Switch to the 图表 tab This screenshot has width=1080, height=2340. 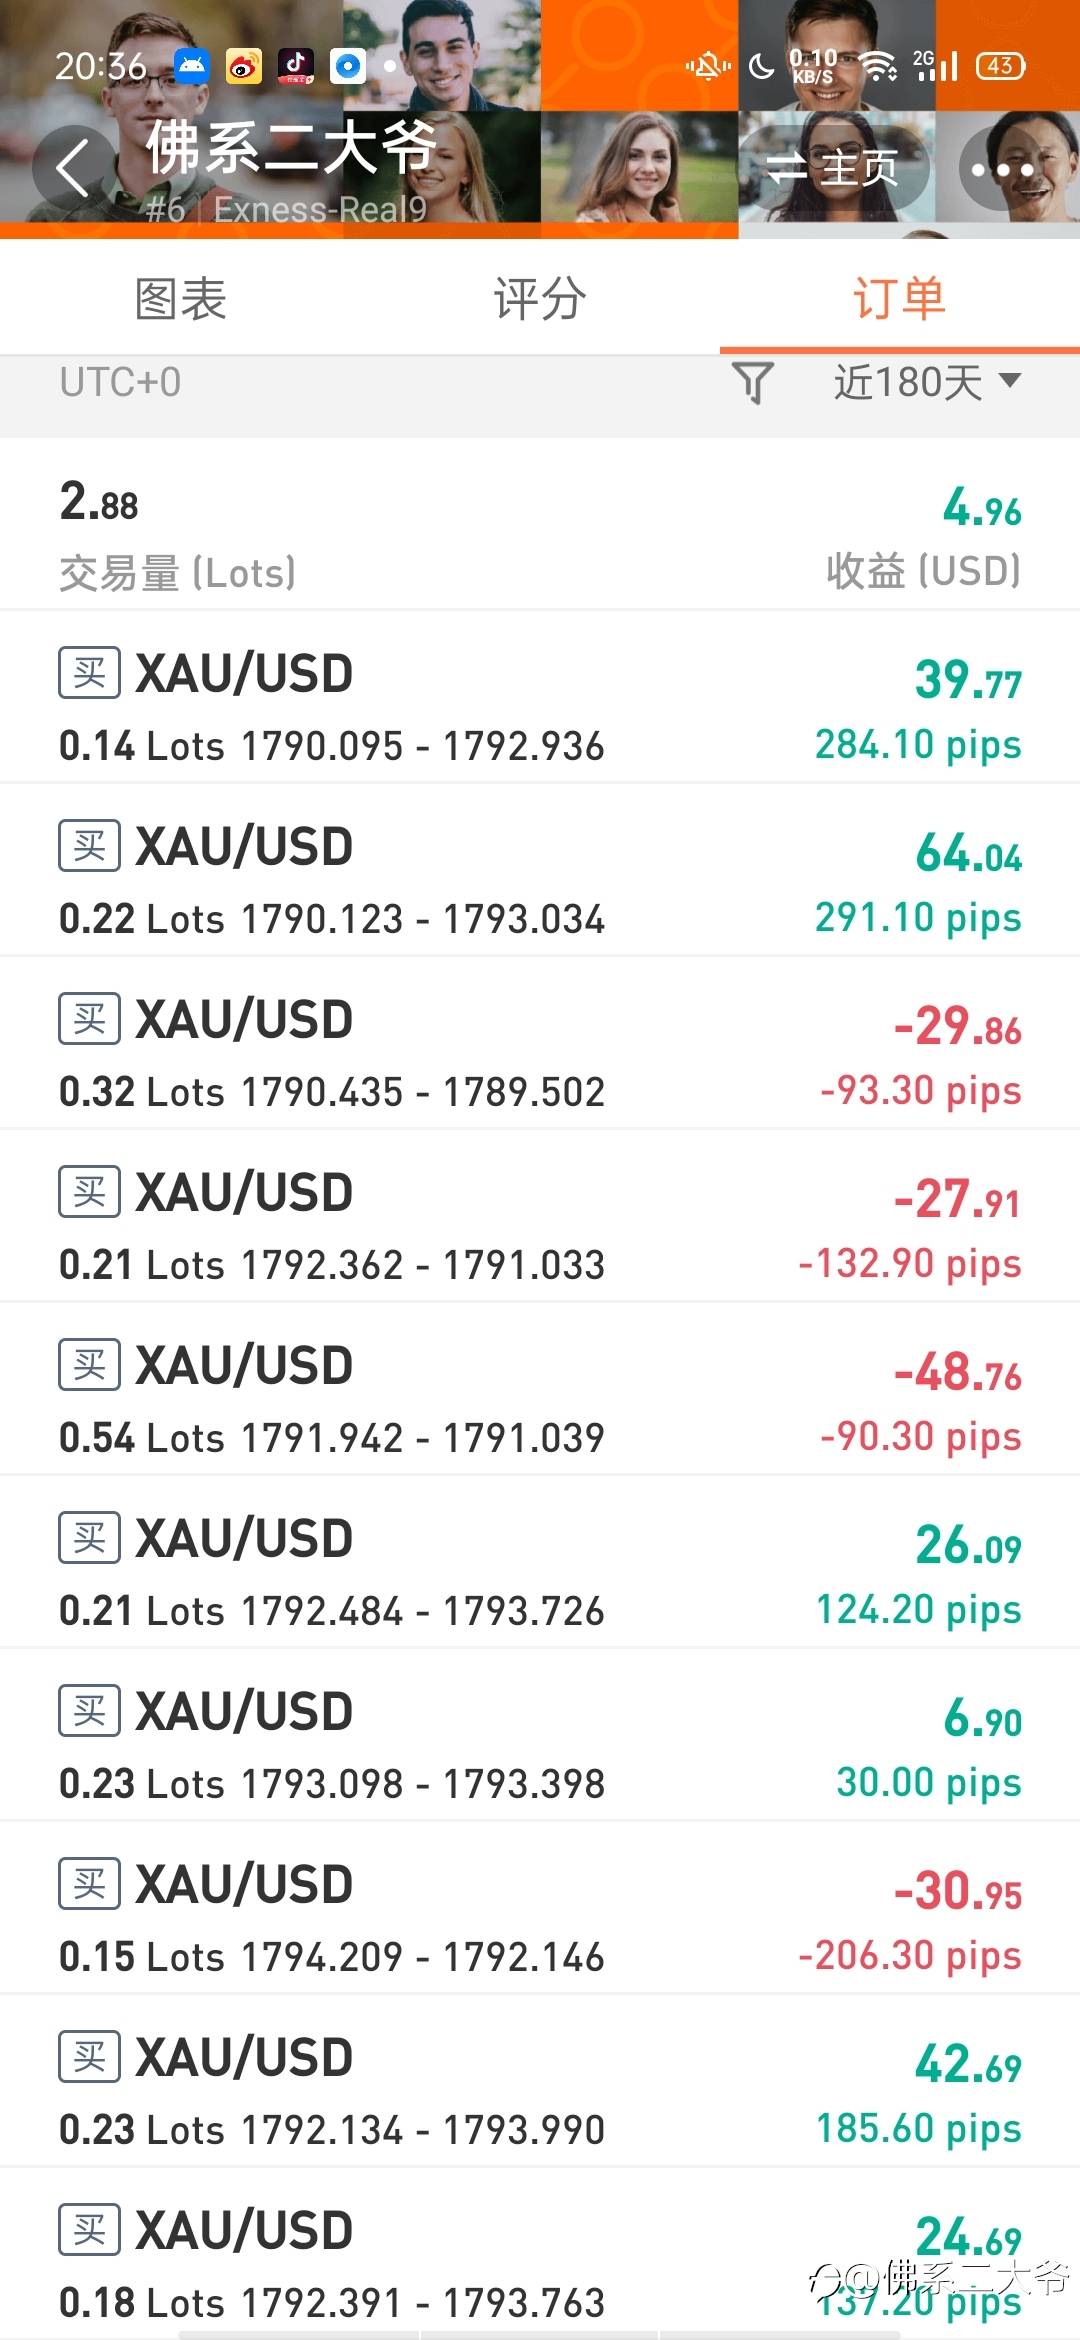181,298
